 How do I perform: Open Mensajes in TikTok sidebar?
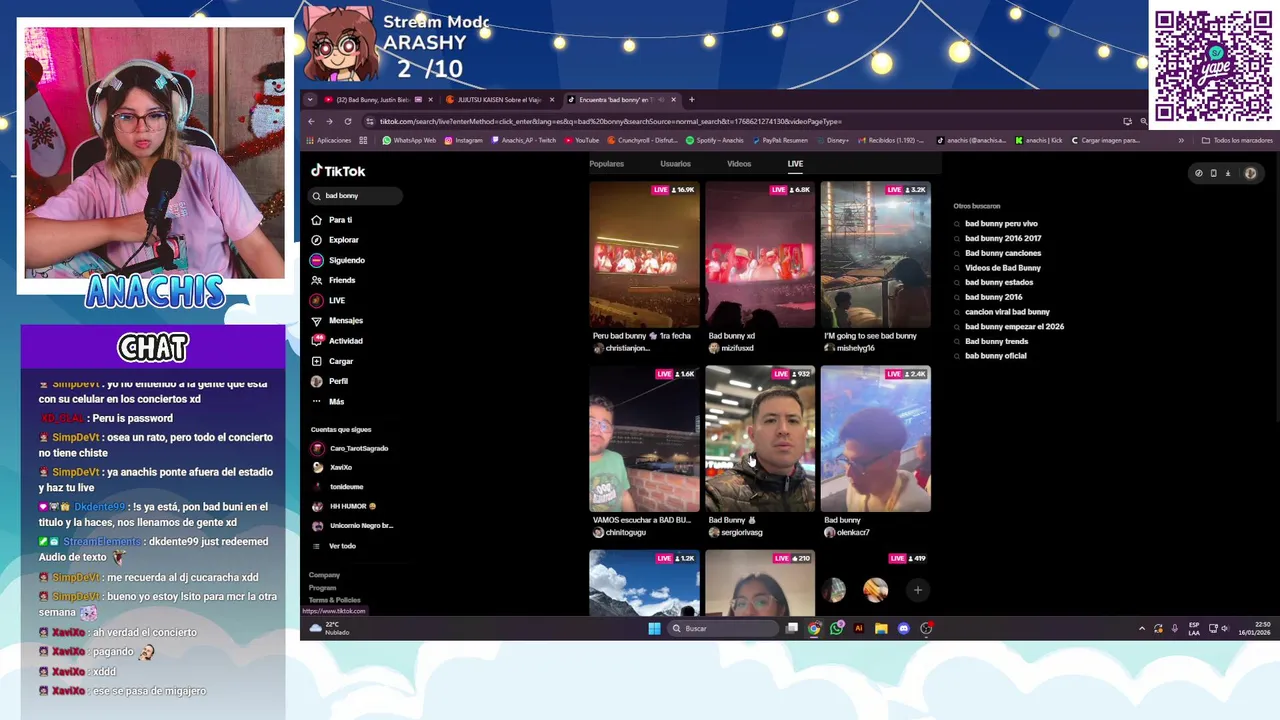[x=338, y=320]
